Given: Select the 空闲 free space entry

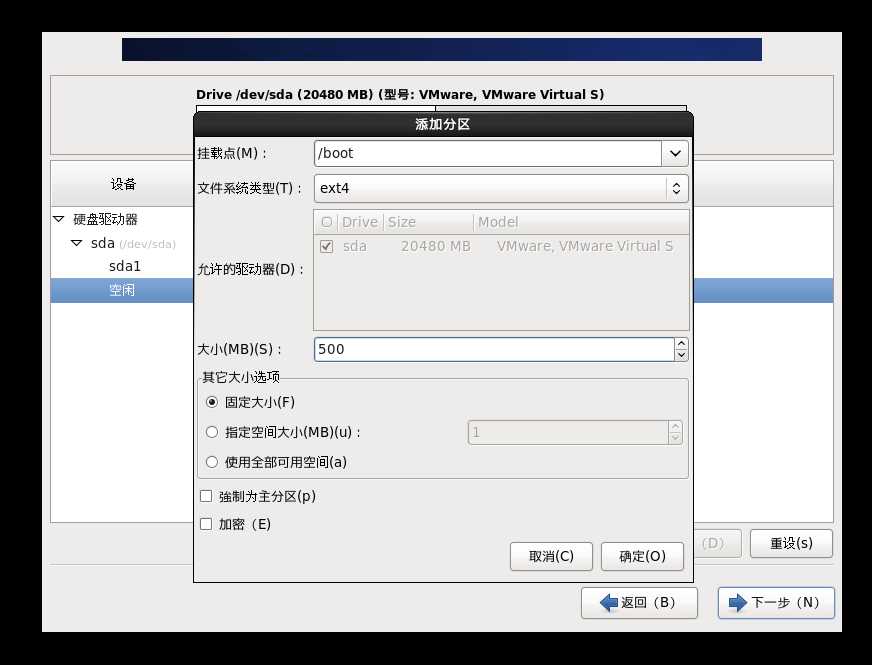Looking at the screenshot, I should (122, 289).
